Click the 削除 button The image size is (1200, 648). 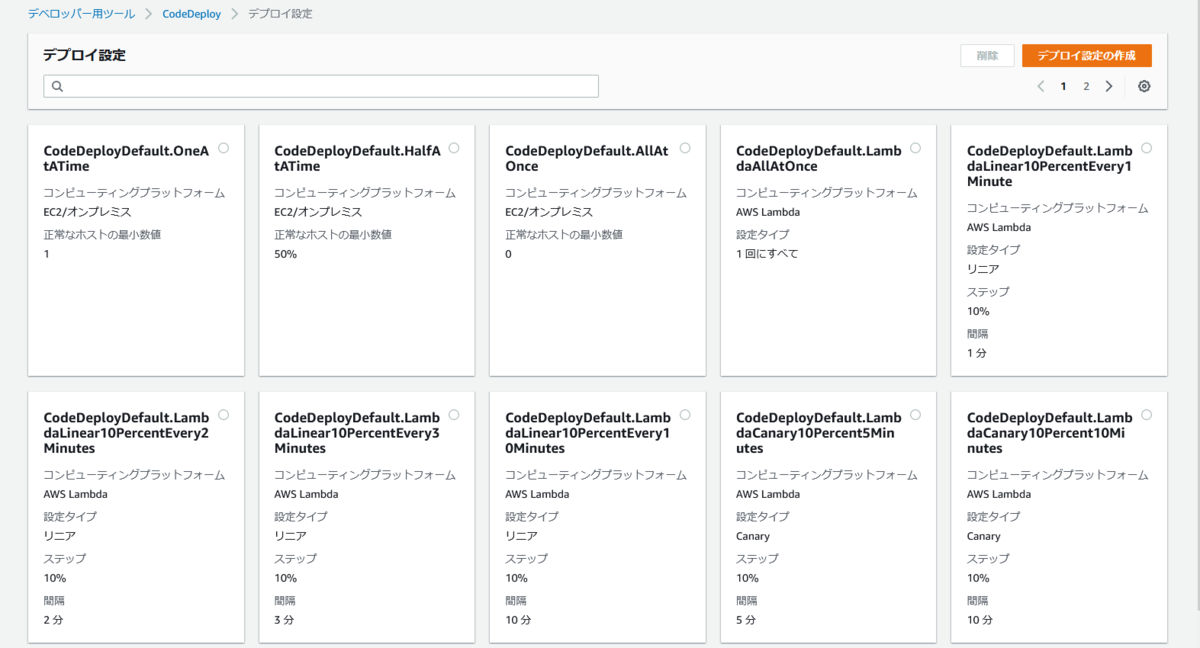(x=988, y=56)
